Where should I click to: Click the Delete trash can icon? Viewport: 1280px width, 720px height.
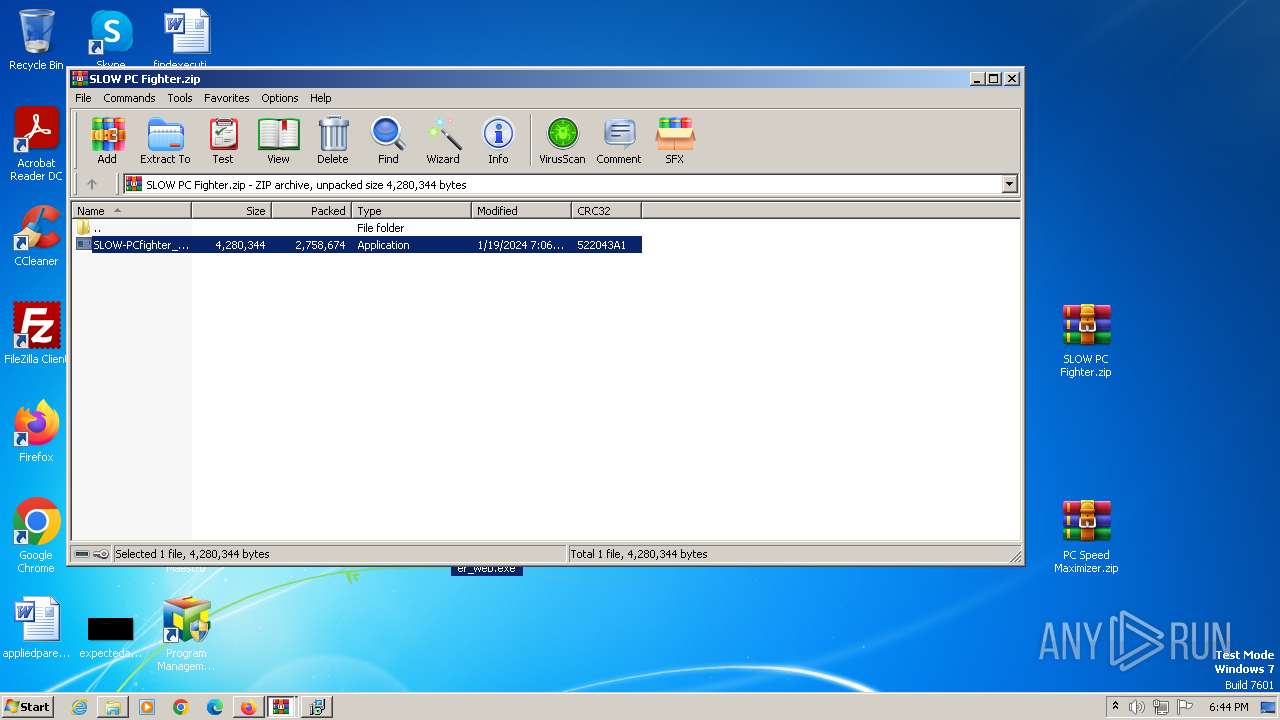coord(333,140)
